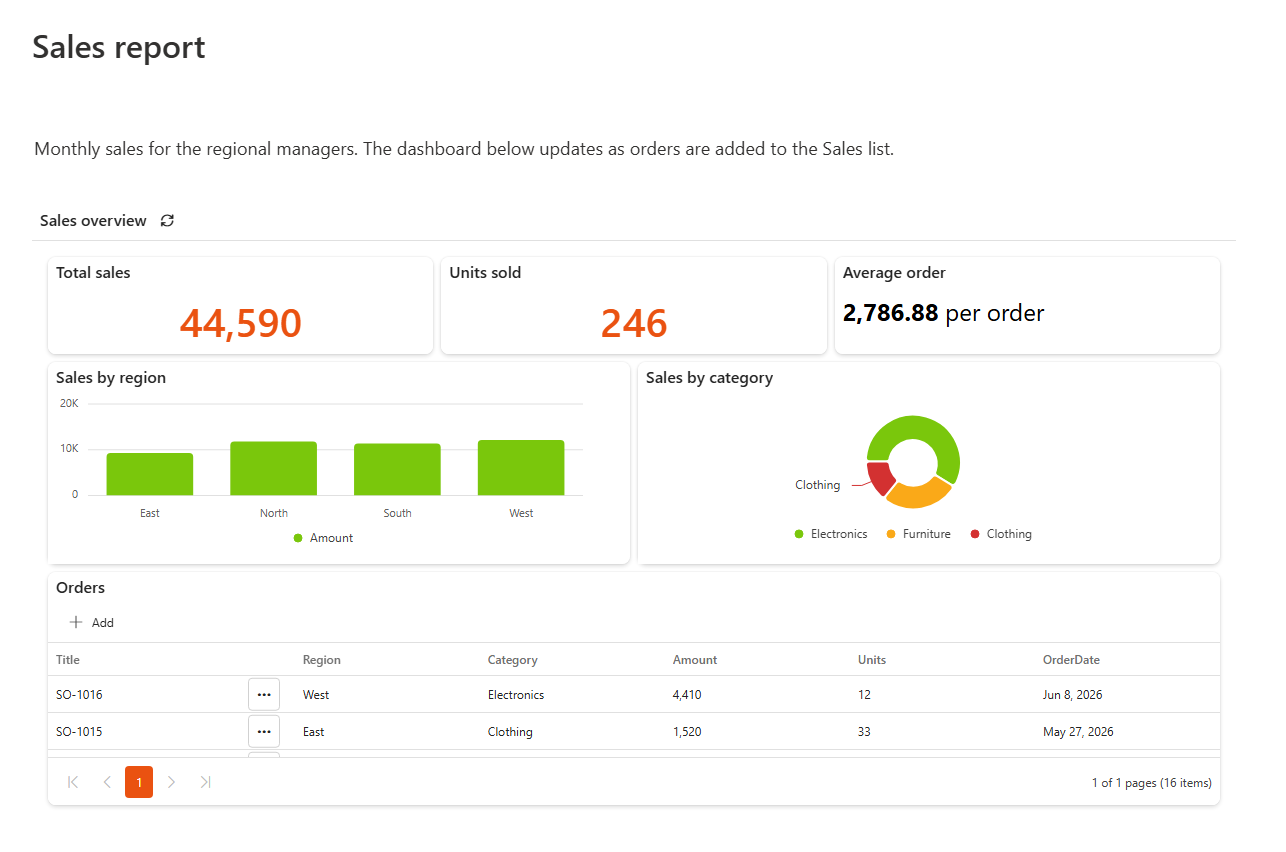1286x852 pixels.
Task: Sort orders by the Region column
Action: click(322, 660)
